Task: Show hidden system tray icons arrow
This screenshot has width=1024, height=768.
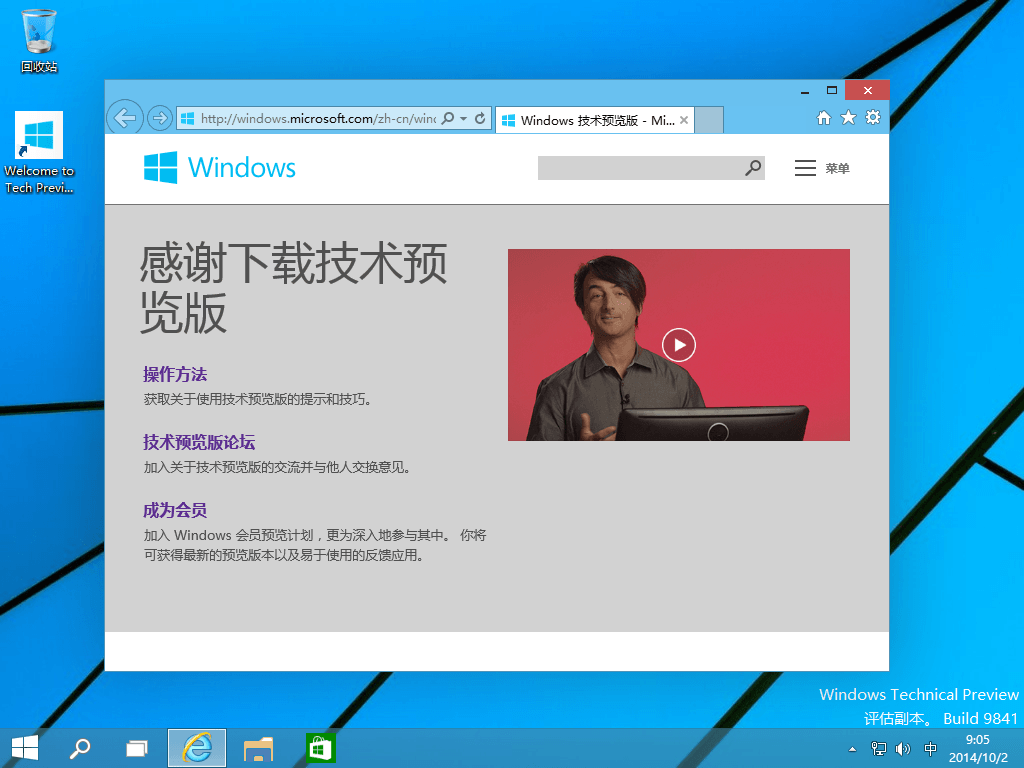Action: click(x=852, y=748)
